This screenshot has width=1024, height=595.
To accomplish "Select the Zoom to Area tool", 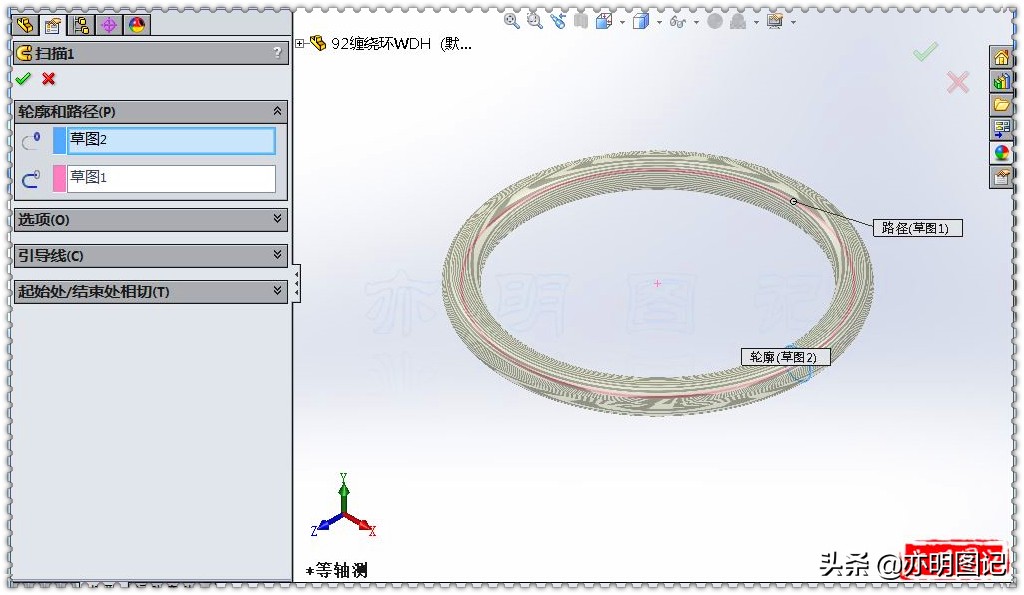I will 533,21.
